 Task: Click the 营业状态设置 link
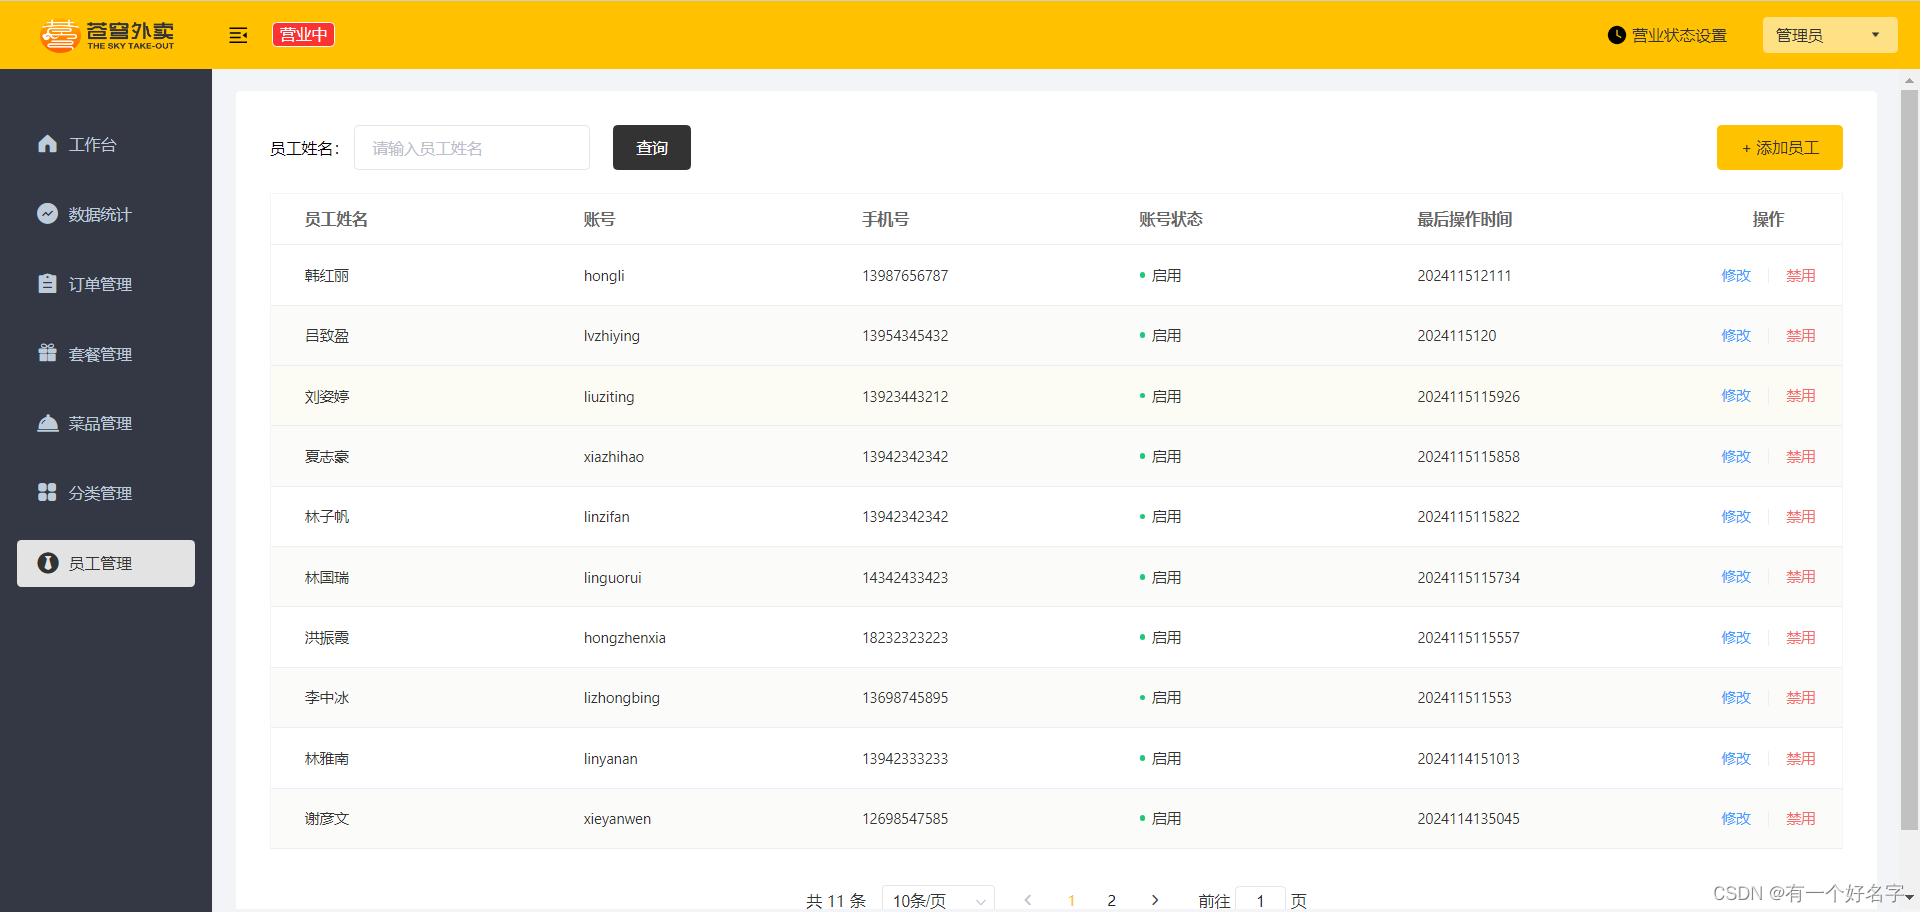[1679, 35]
